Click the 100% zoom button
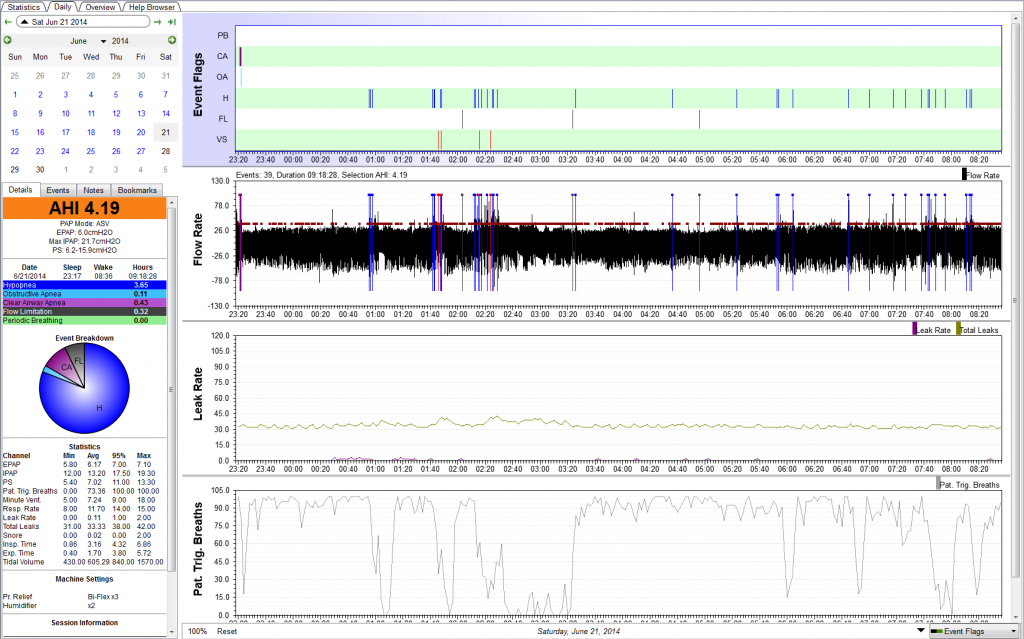The width and height of the screenshot is (1024, 639). coord(197,631)
